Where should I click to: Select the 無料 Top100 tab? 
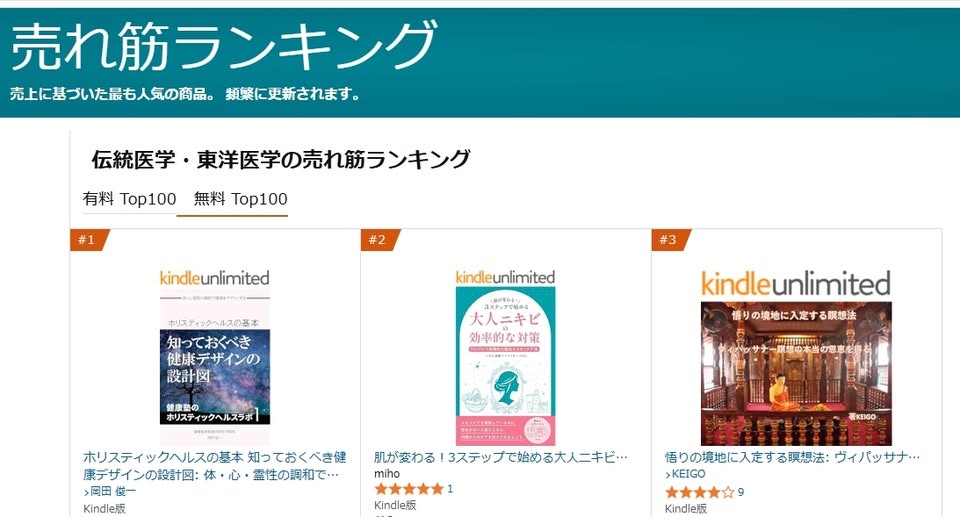(240, 199)
